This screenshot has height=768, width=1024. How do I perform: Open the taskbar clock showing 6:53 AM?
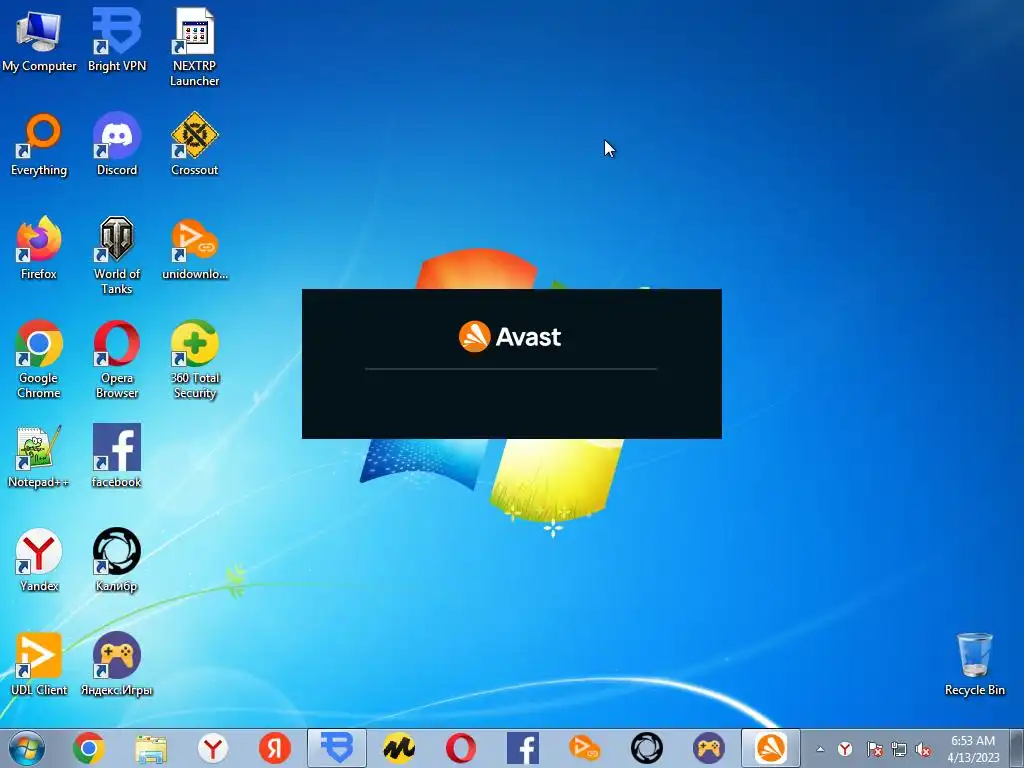coord(973,749)
